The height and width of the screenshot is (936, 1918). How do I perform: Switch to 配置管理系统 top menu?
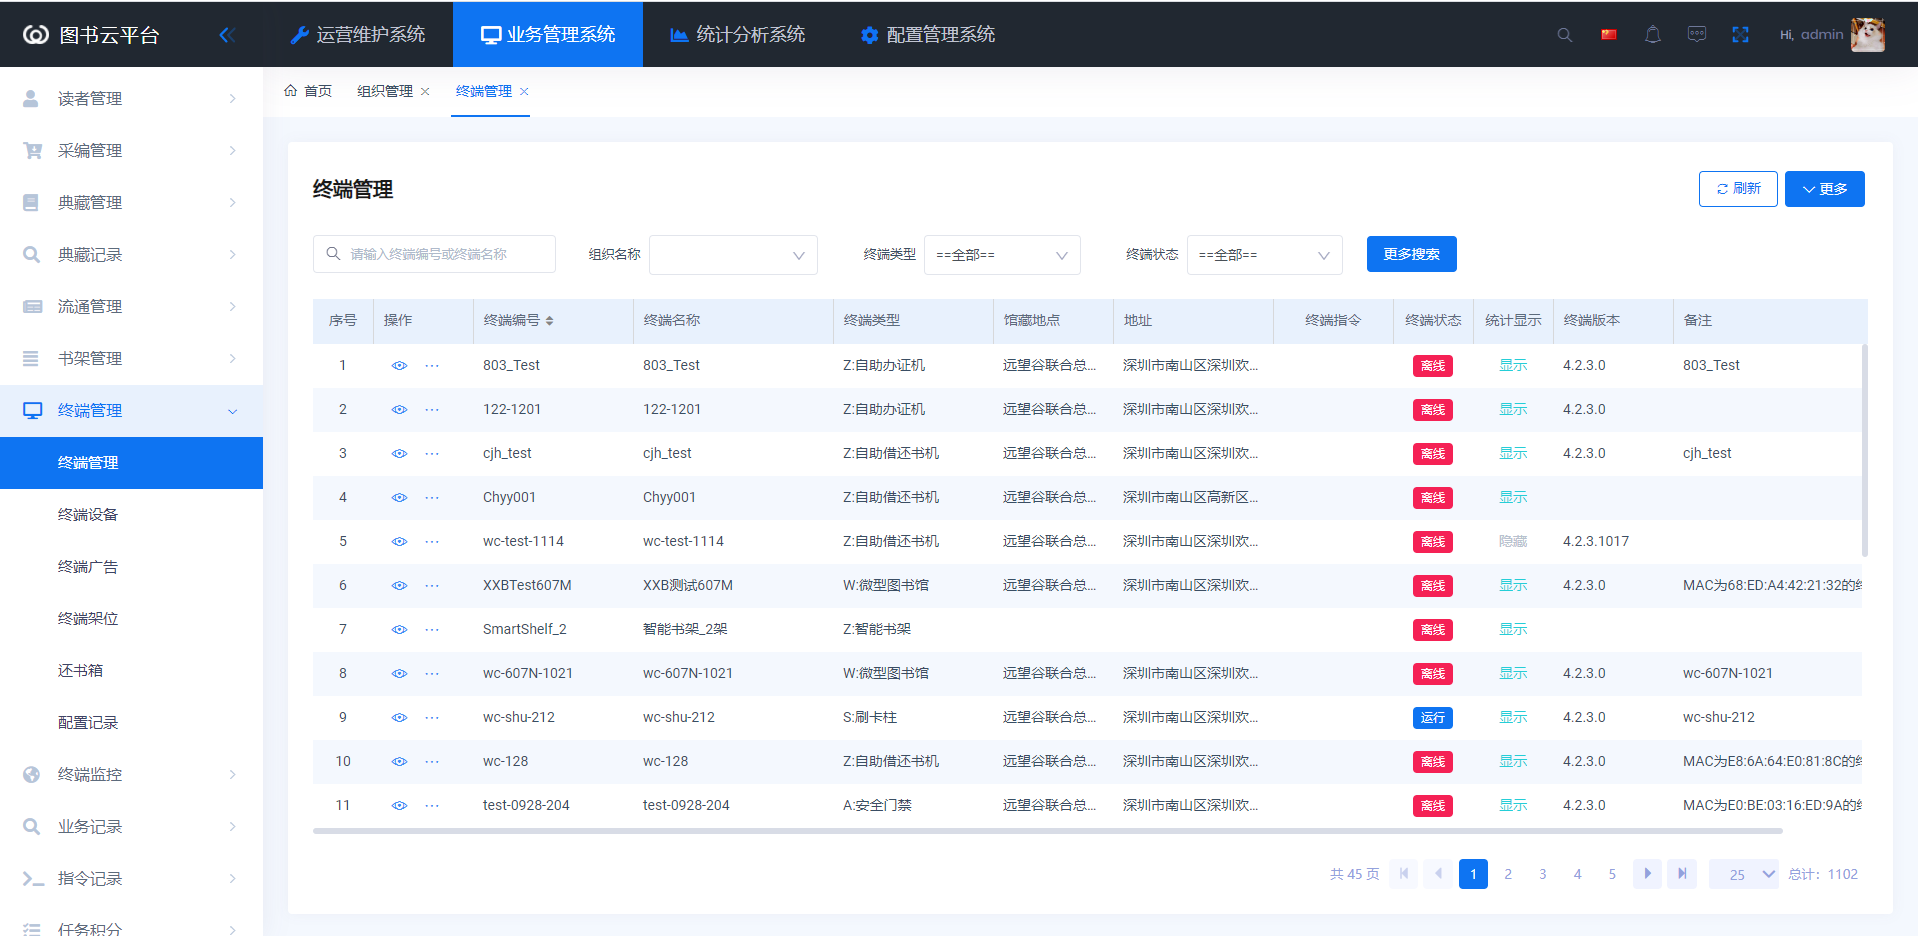928,35
